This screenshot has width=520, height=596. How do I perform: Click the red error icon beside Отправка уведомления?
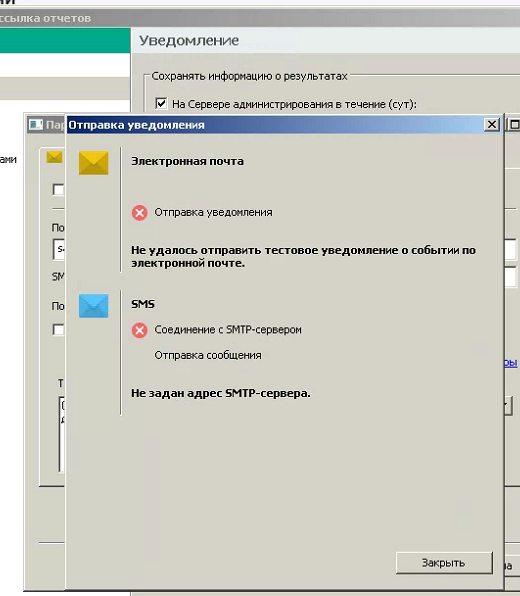(140, 212)
